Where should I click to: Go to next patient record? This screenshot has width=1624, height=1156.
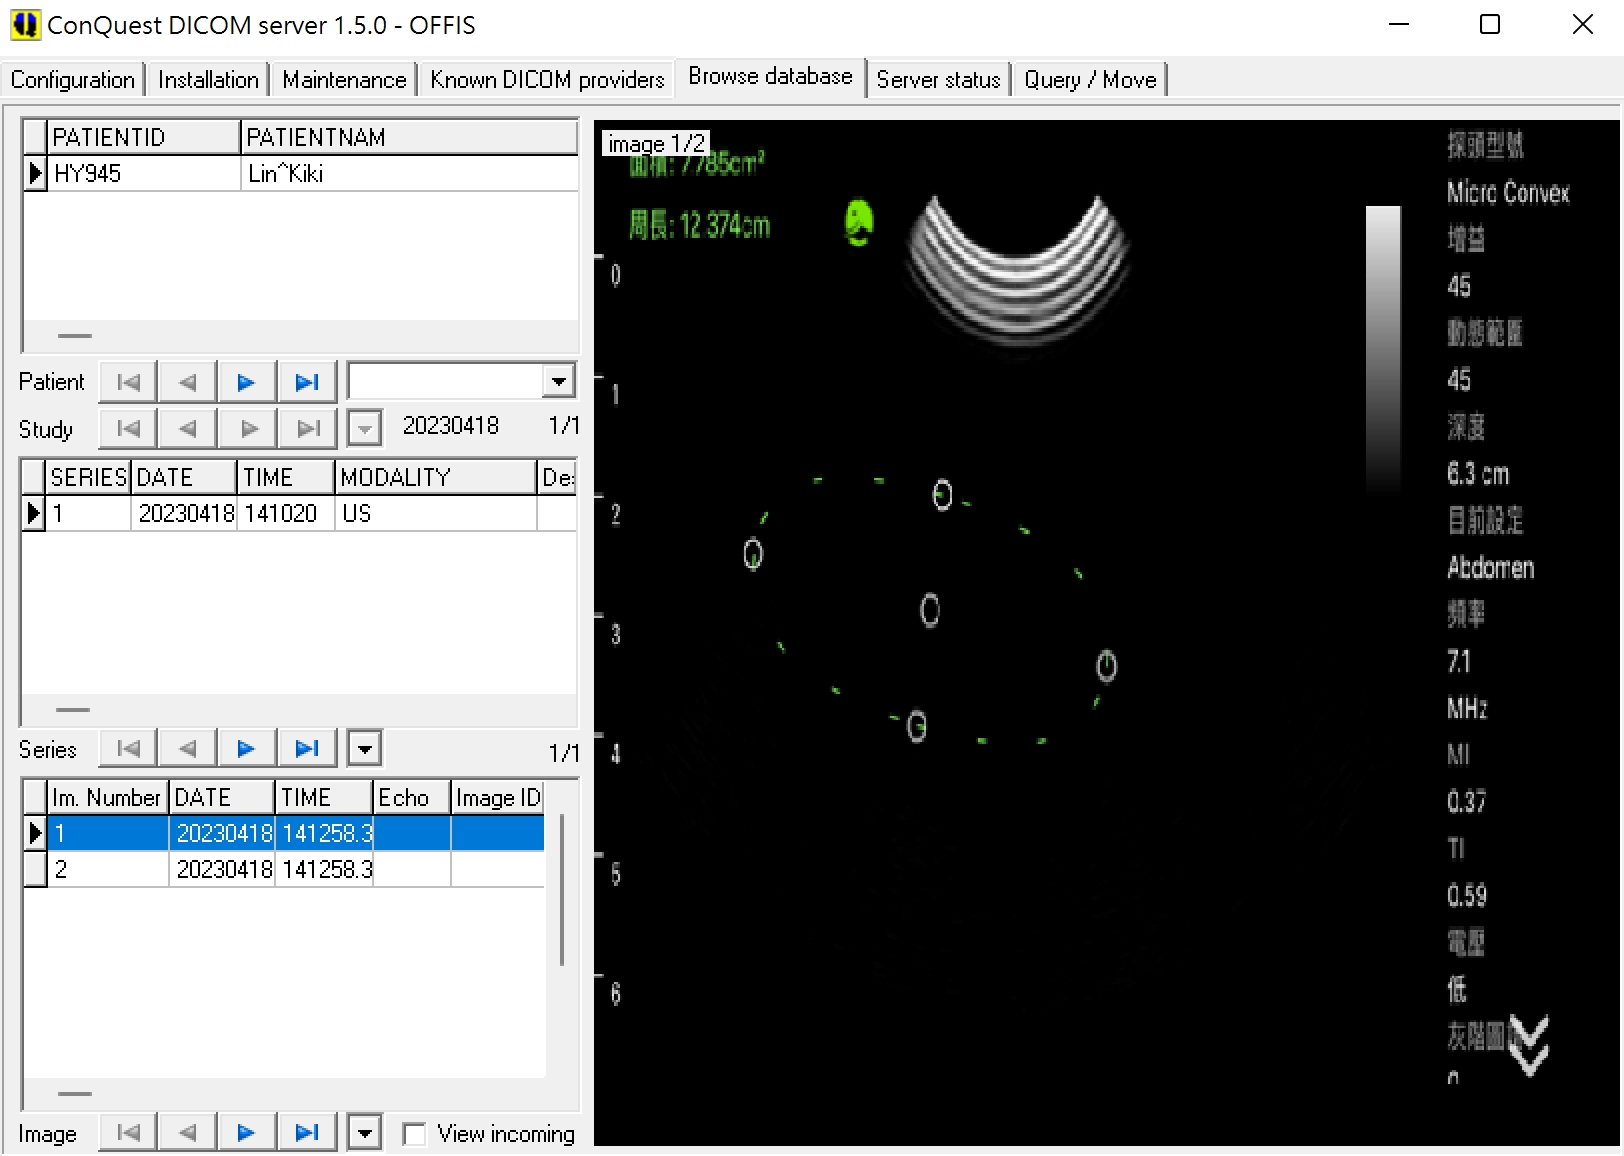(246, 382)
